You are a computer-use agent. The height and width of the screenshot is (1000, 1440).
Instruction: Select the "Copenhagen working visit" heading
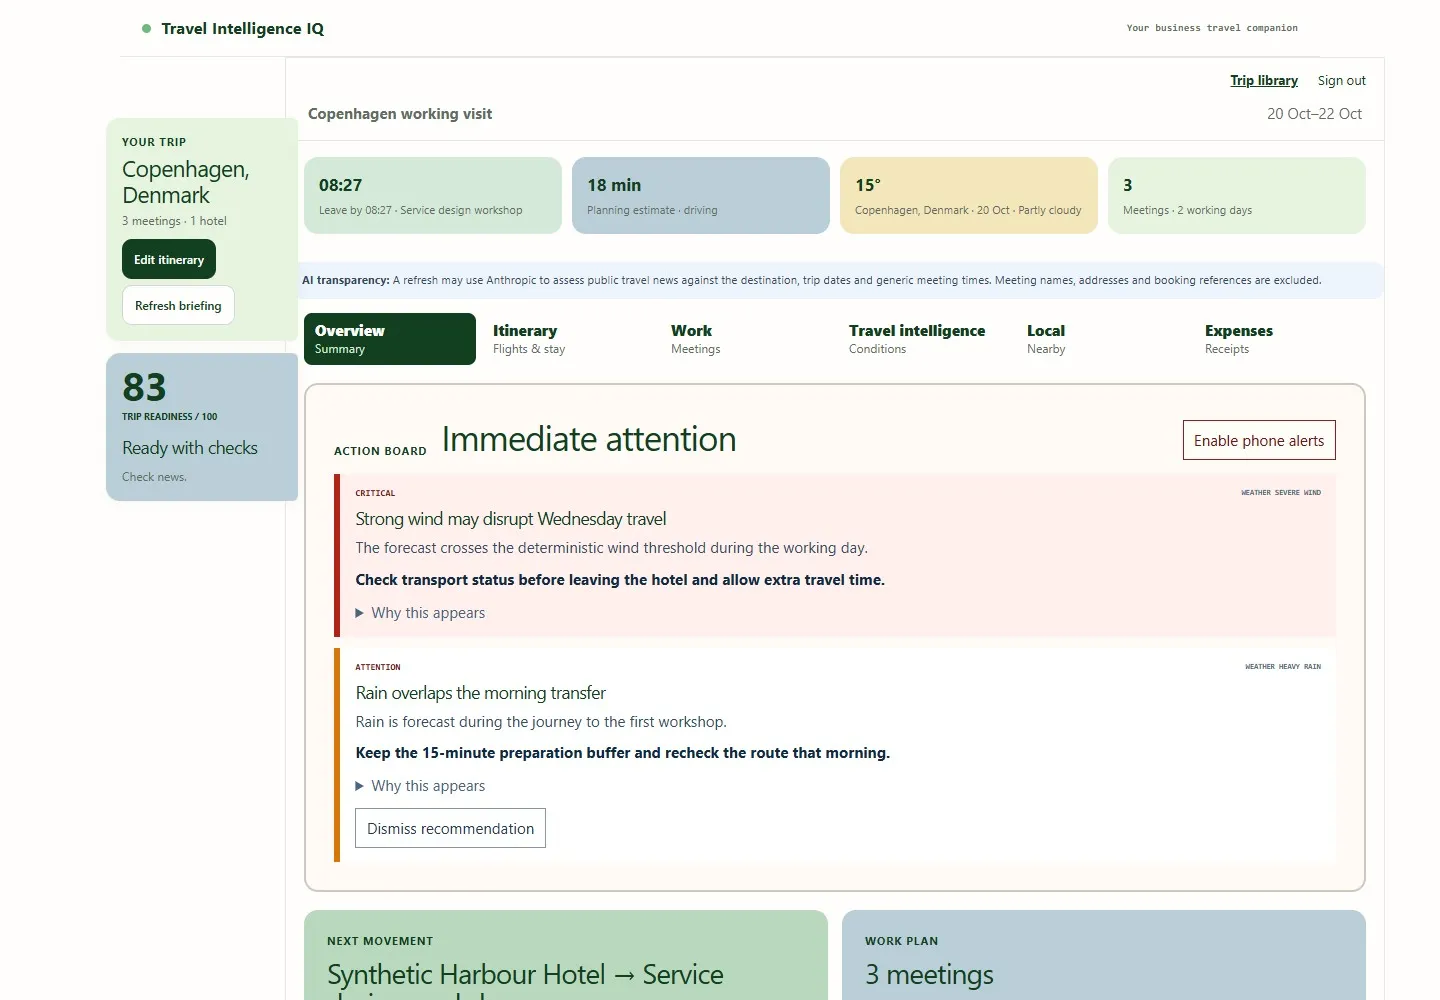pos(400,114)
